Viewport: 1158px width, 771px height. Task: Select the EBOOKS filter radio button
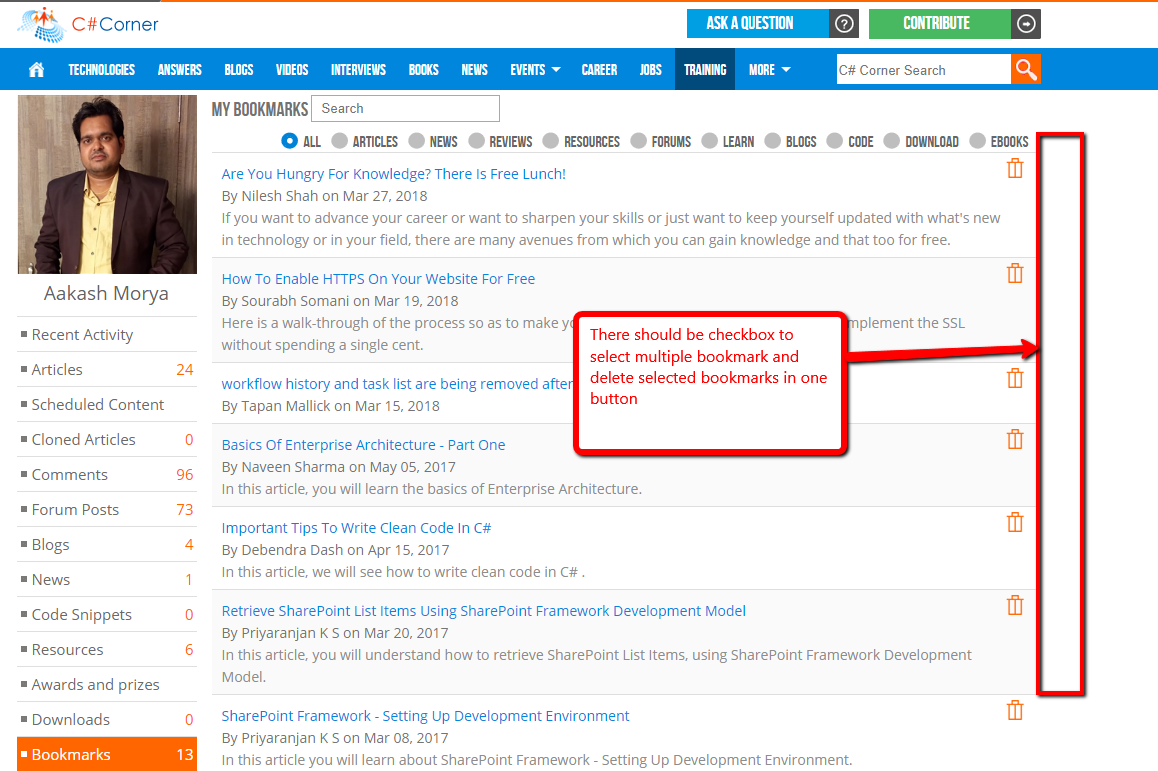tap(978, 141)
